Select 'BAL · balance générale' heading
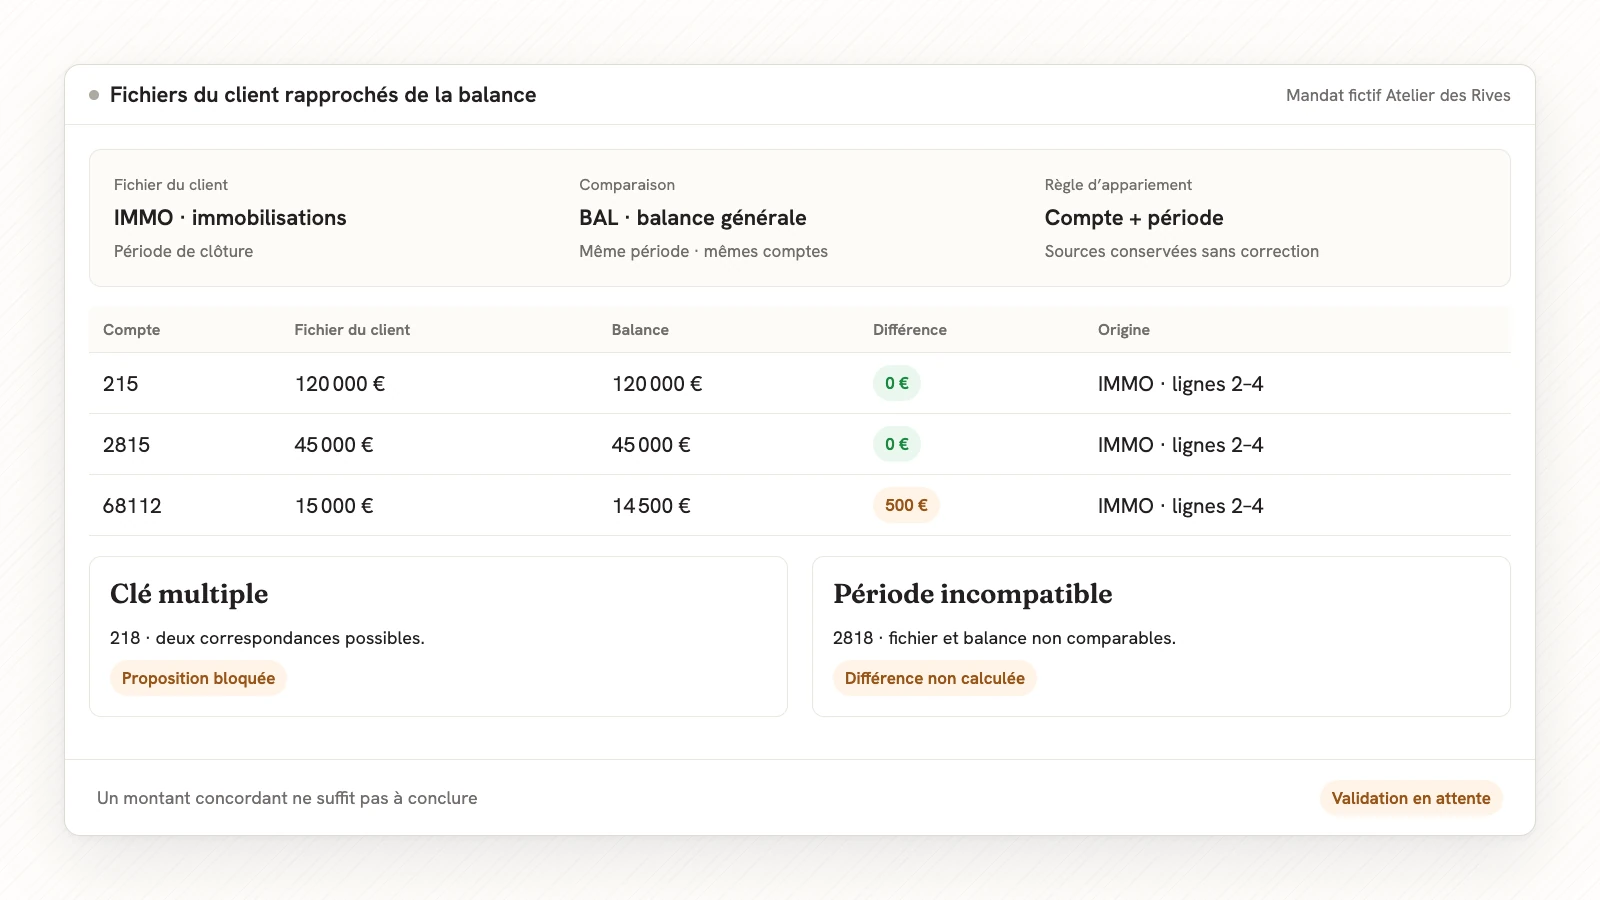The width and height of the screenshot is (1600, 900). [693, 218]
